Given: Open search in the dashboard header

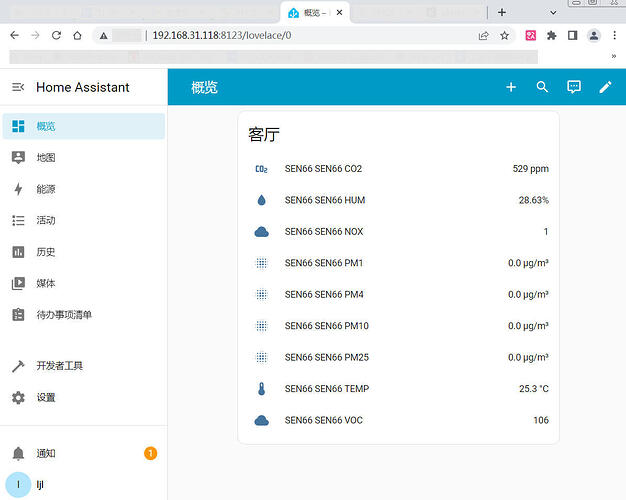Looking at the screenshot, I should tap(542, 87).
